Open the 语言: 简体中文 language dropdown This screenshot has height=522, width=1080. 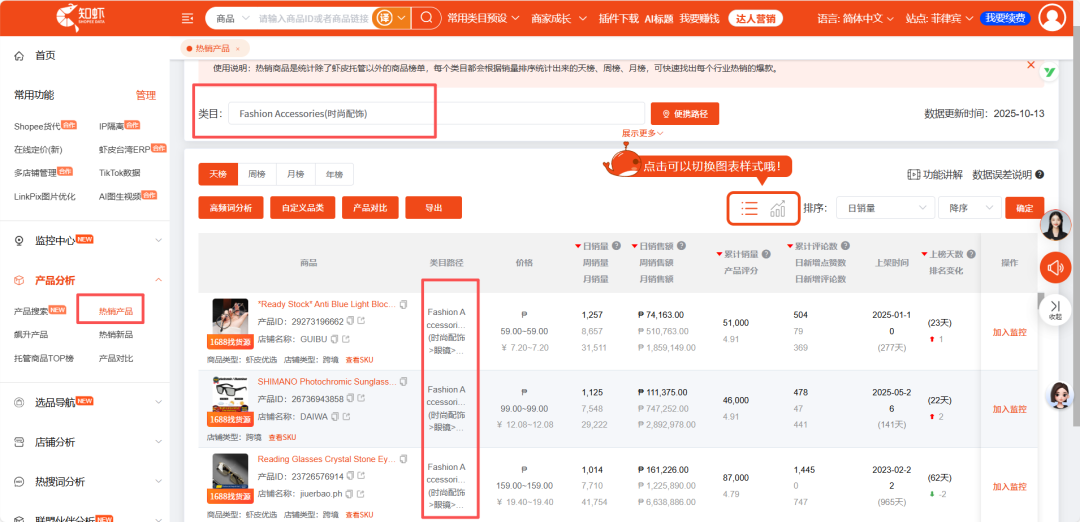coord(855,18)
